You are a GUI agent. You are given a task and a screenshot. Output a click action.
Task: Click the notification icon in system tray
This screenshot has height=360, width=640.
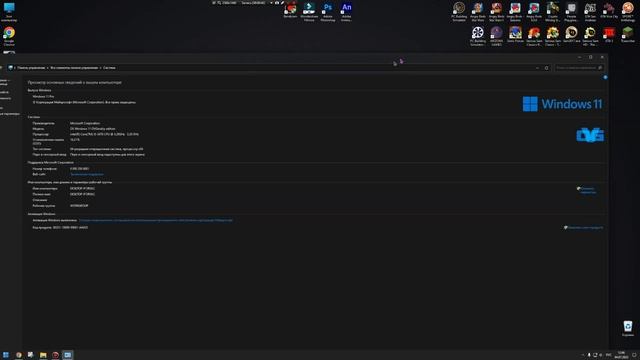(x=634, y=355)
